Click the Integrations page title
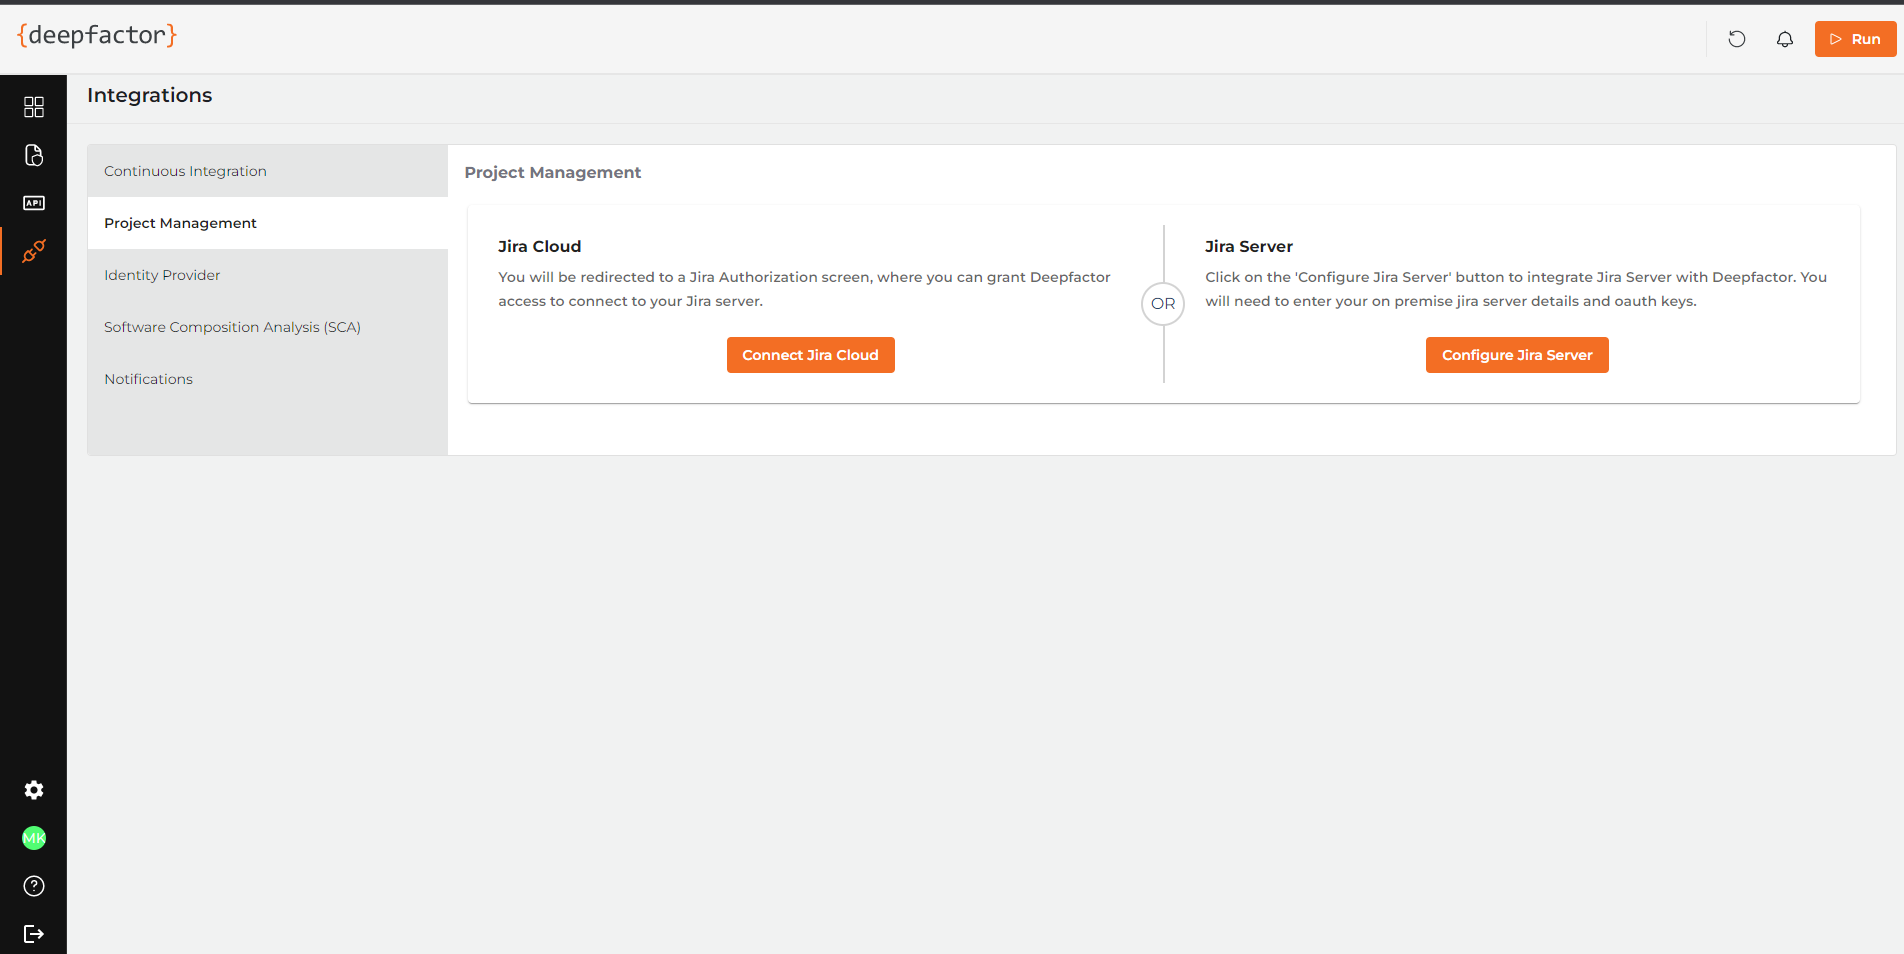Viewport: 1904px width, 954px height. point(150,95)
